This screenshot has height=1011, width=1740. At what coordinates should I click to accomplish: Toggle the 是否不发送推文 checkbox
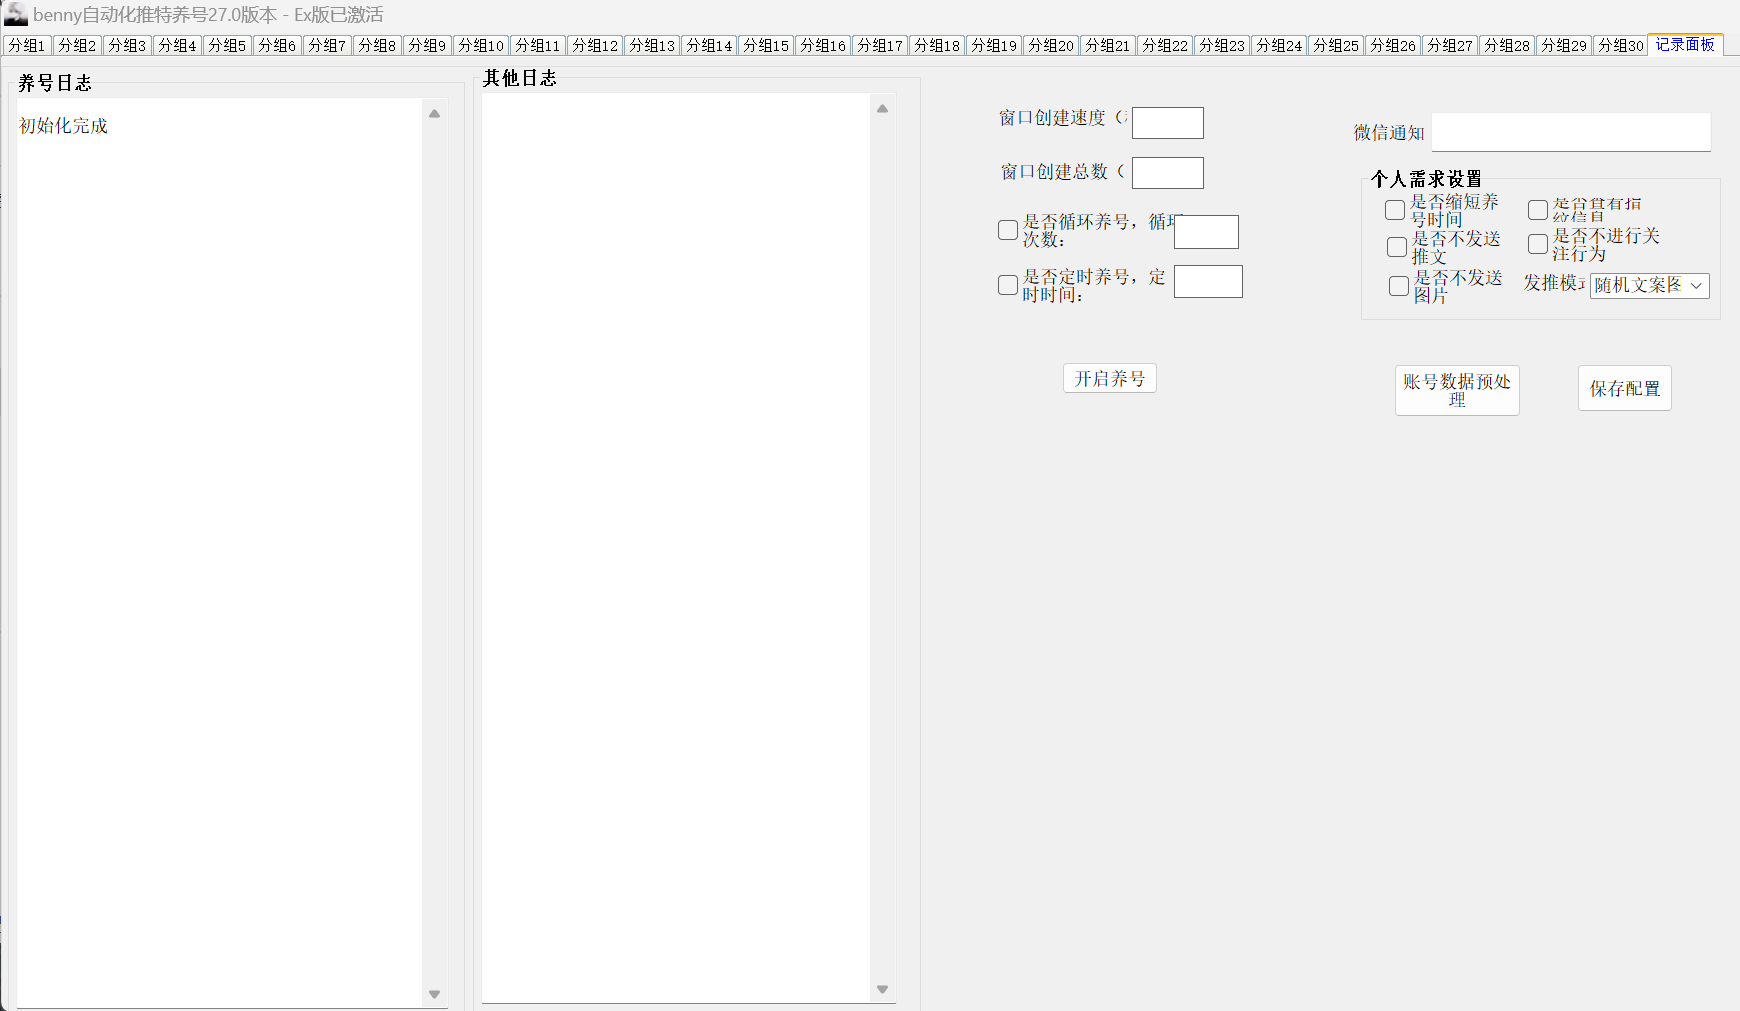[x=1397, y=247]
